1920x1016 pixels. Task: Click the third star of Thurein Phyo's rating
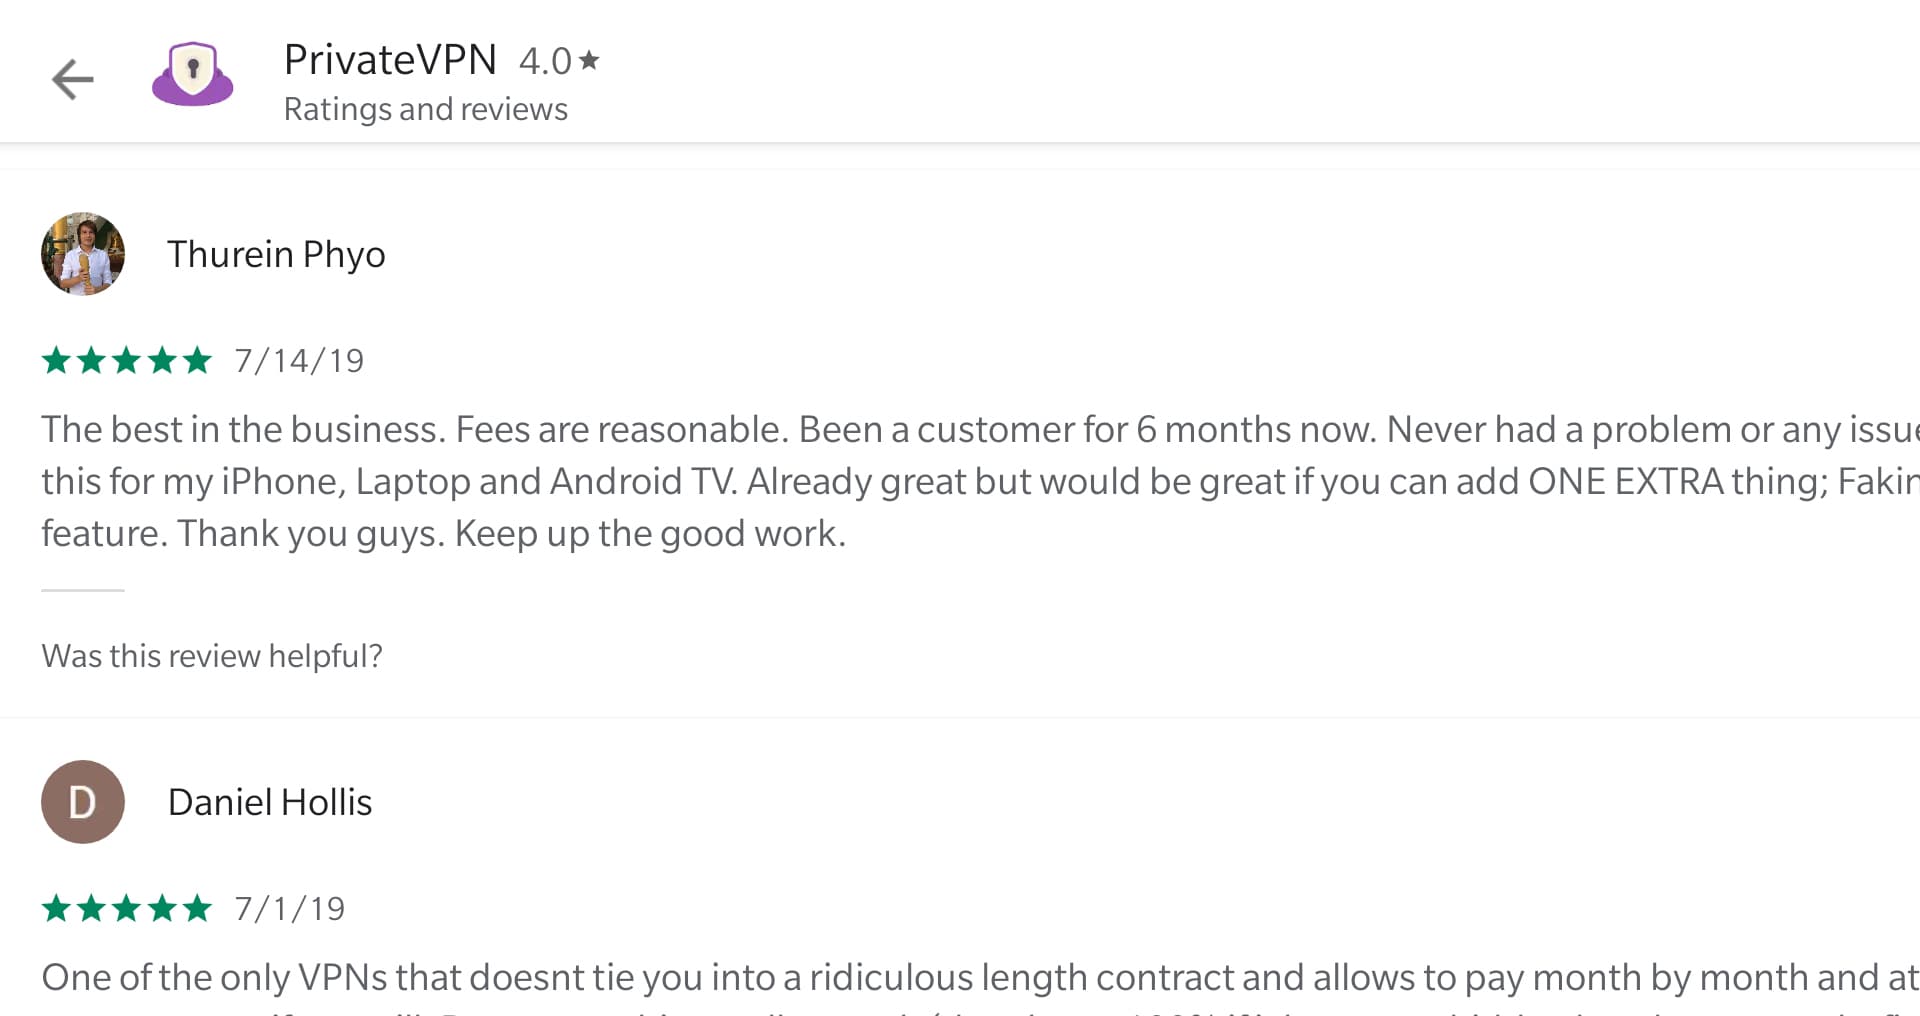click(127, 360)
